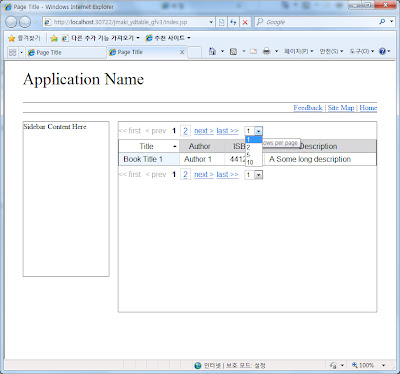Click the compatibility view icon in address bar
400x374 pixels.
221,22
